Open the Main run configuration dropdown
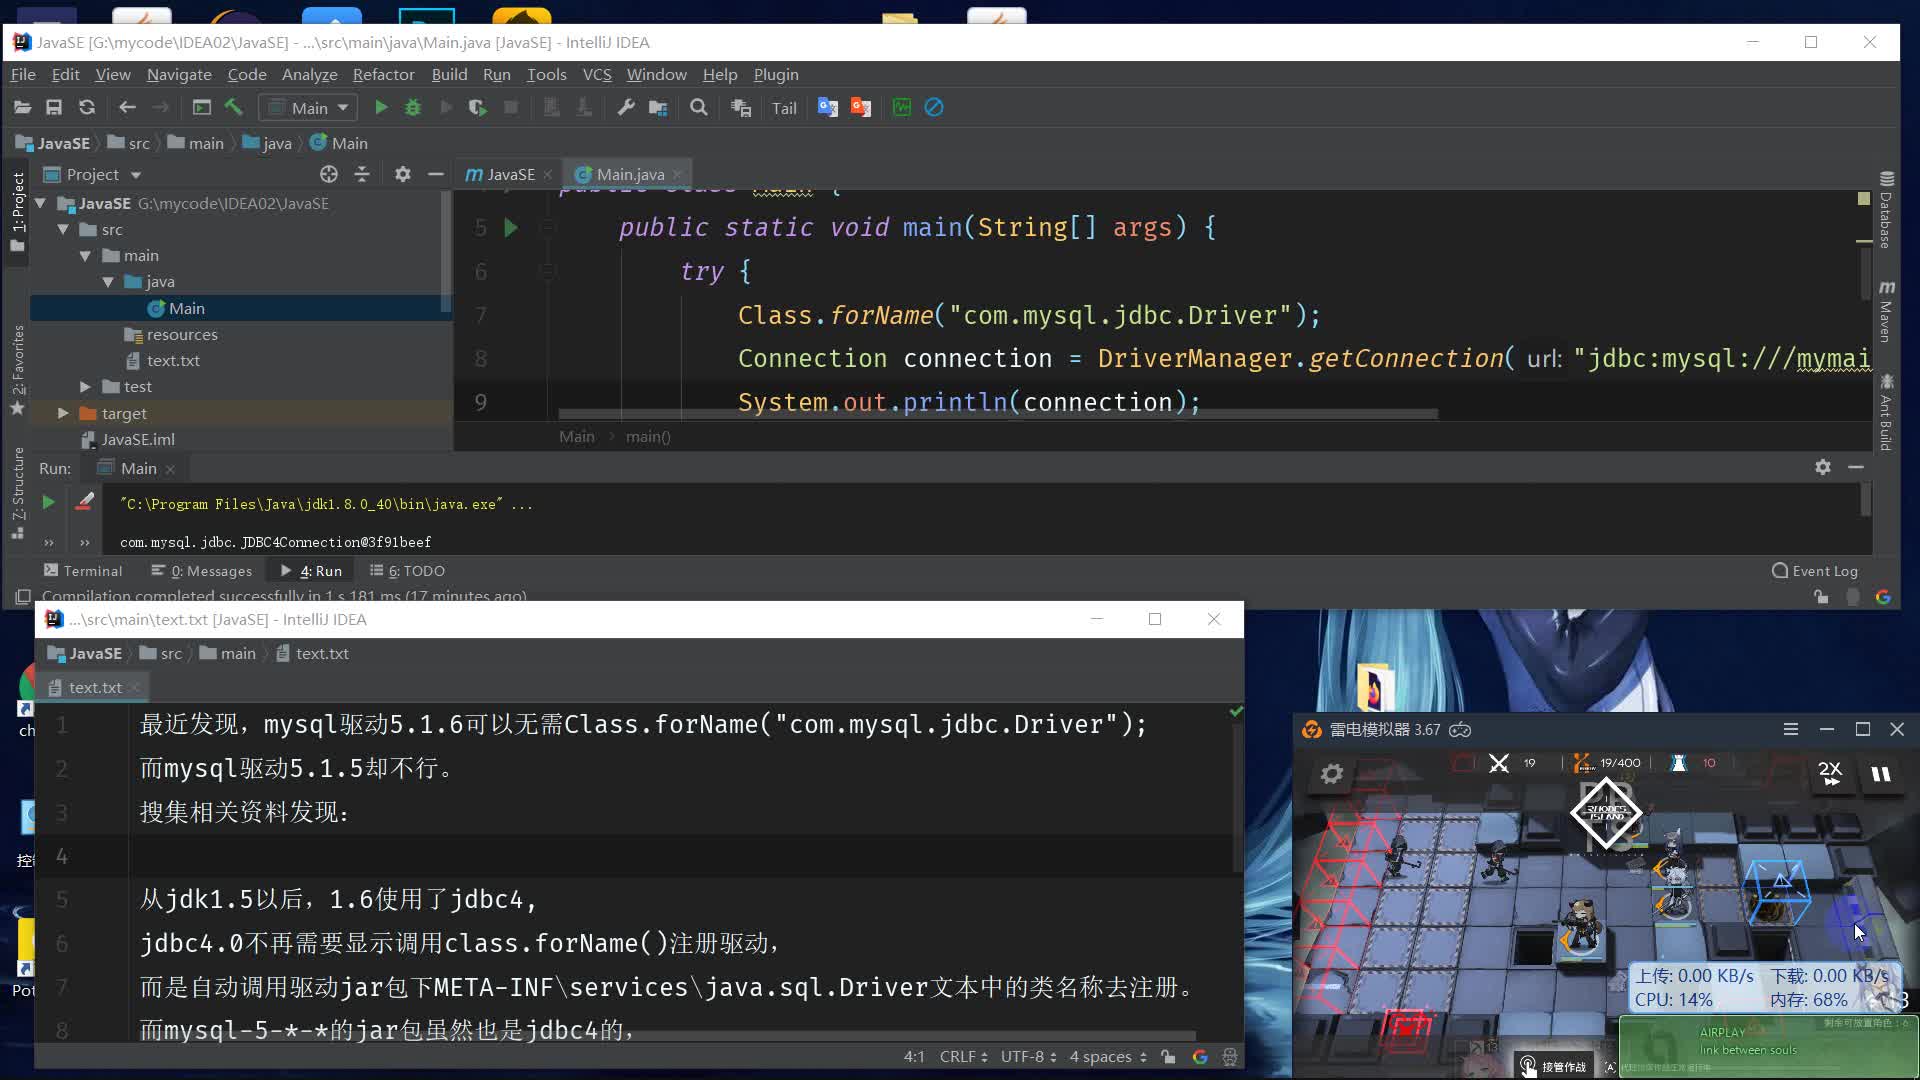Image resolution: width=1920 pixels, height=1080 pixels. click(308, 107)
